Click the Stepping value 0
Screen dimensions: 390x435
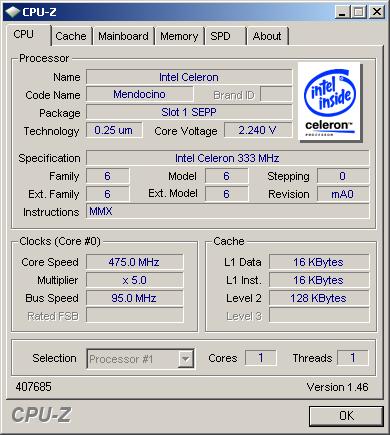point(343,176)
